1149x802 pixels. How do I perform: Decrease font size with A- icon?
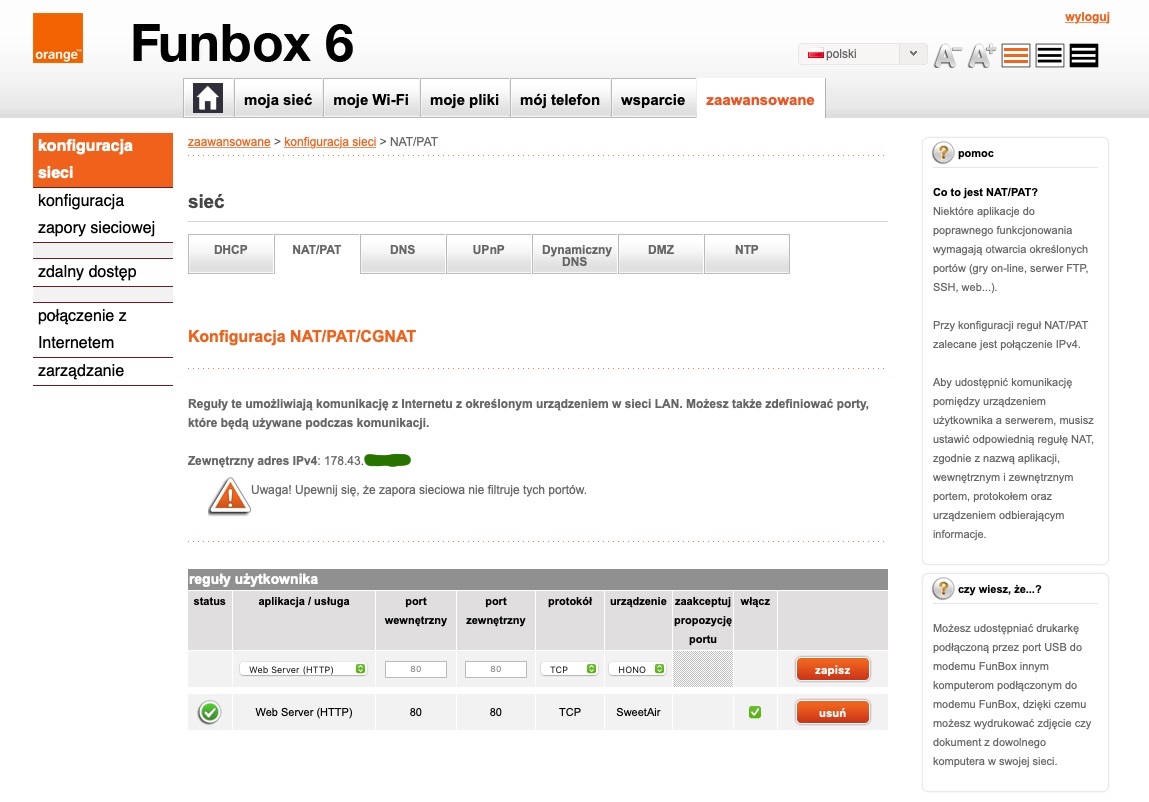(x=946, y=56)
